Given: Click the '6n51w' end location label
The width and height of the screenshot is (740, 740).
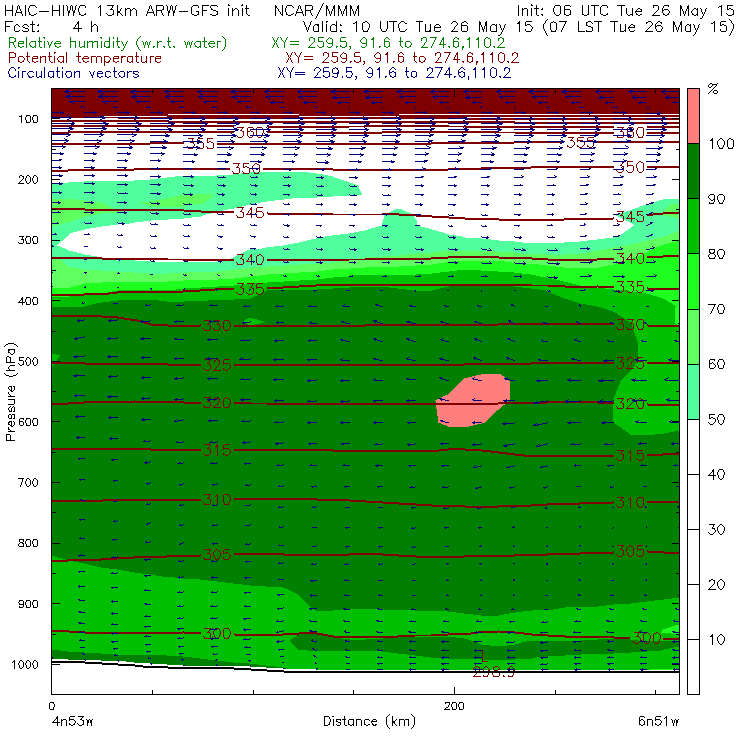Looking at the screenshot, I should (658, 722).
